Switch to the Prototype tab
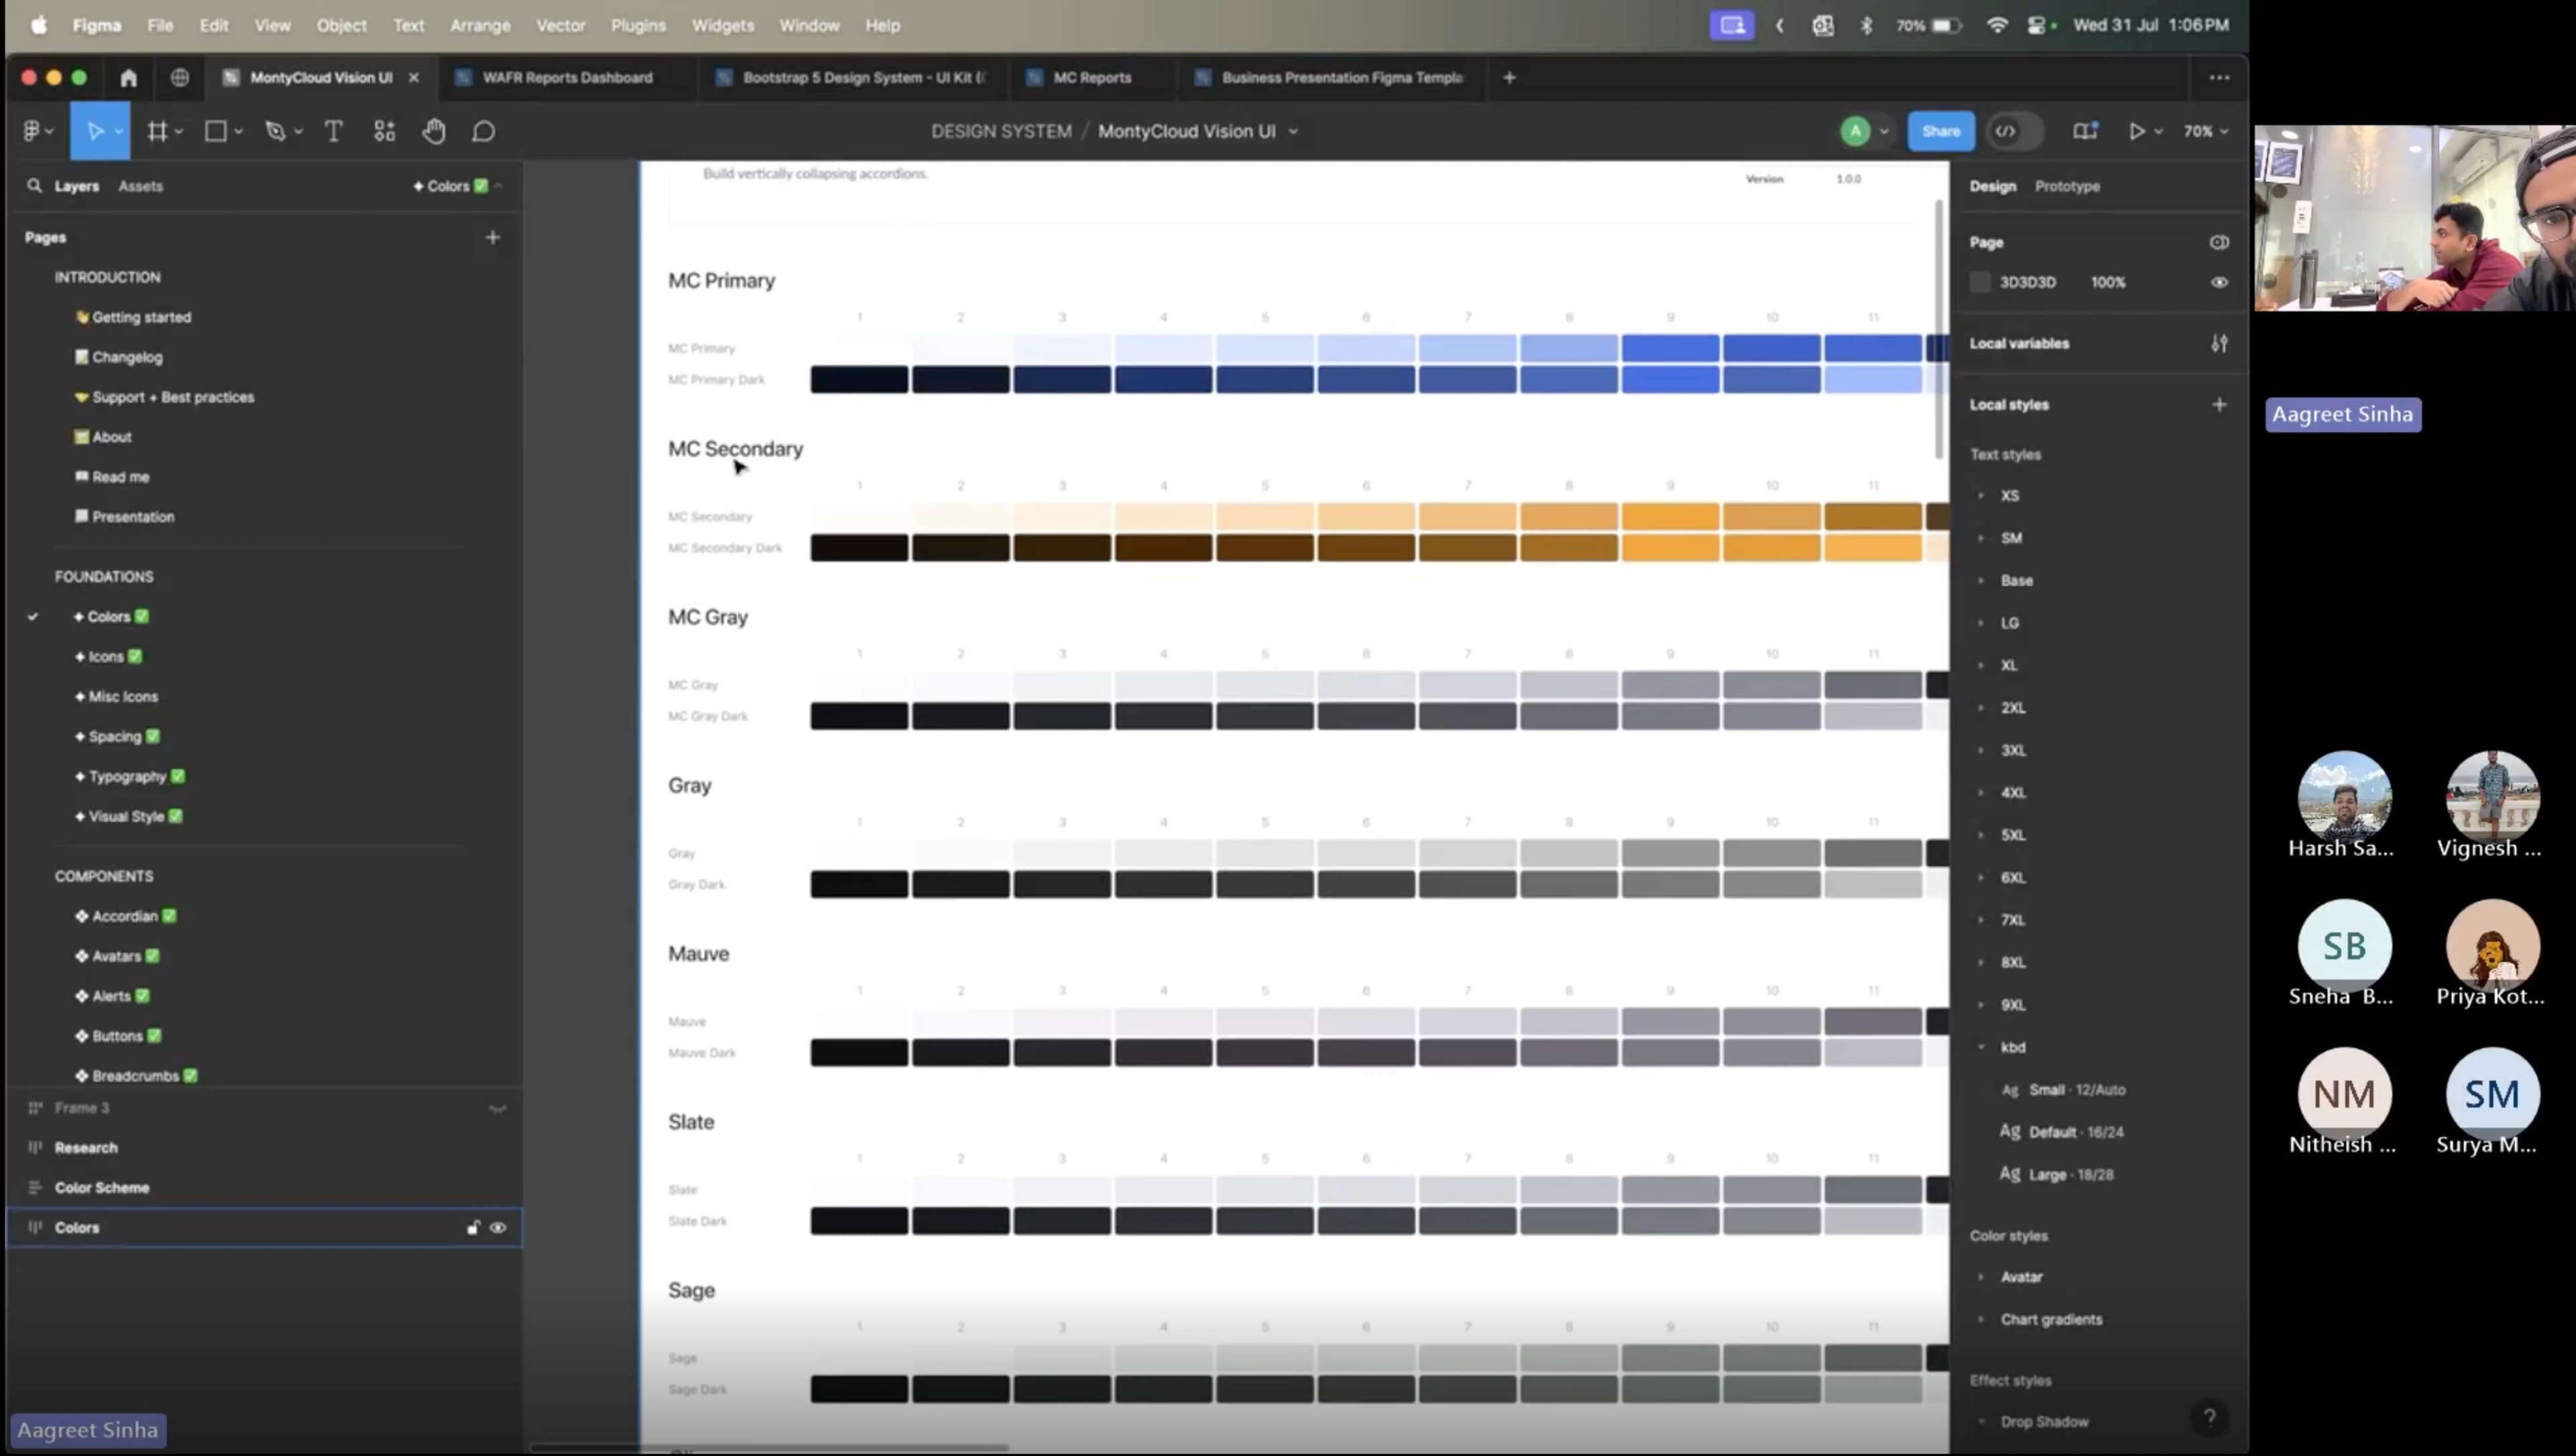 2067,186
